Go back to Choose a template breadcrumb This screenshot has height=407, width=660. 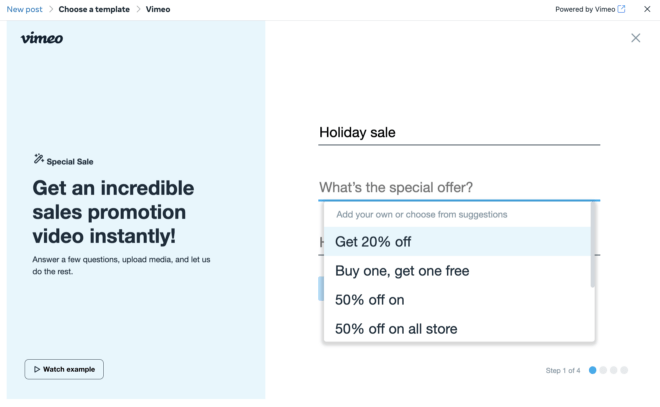click(x=94, y=9)
